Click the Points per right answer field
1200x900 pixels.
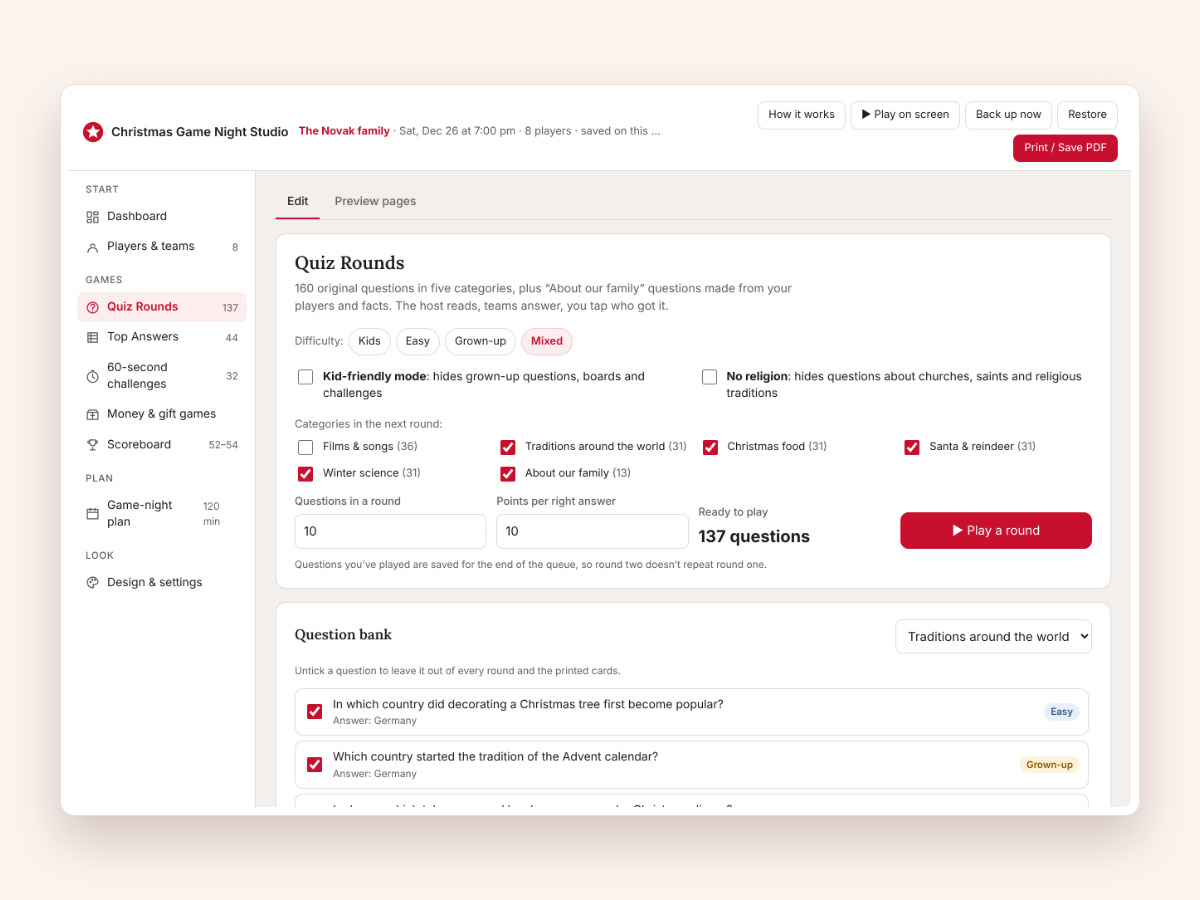click(592, 531)
